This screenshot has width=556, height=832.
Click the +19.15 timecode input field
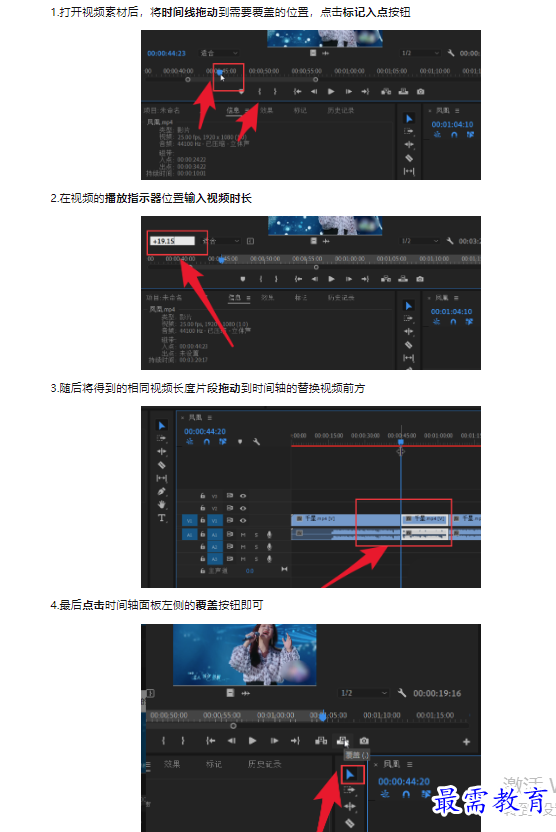pos(172,241)
